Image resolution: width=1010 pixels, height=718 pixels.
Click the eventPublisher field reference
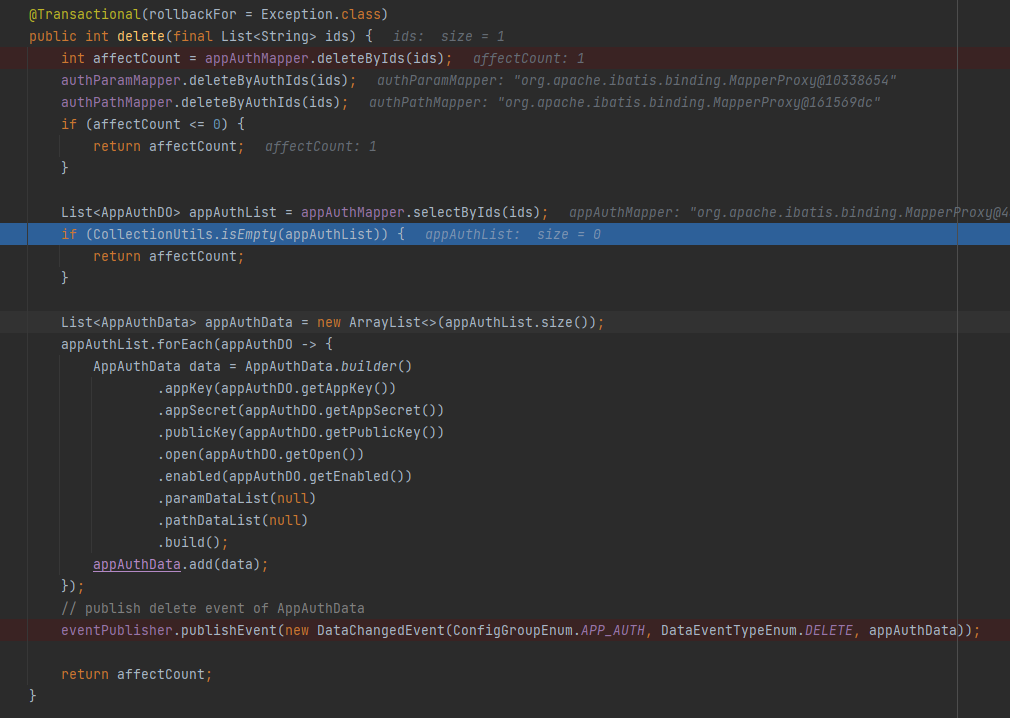117,630
